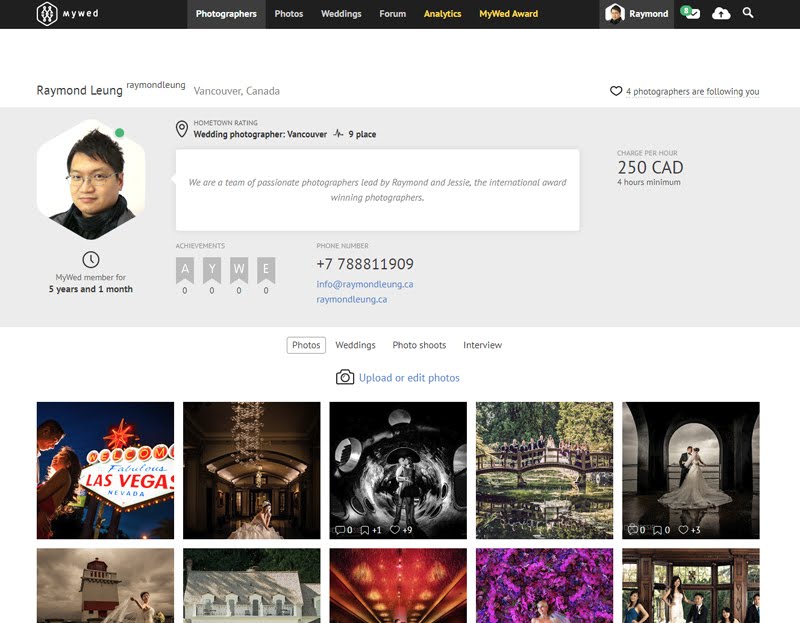Open the purple flowers photo

pyautogui.click(x=544, y=586)
